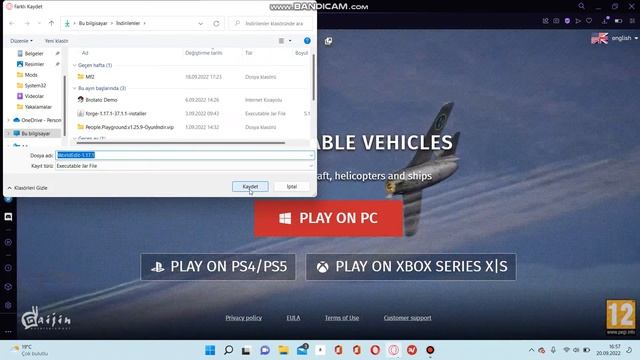640x360 pixels.
Task: Click the battery saver icon in browser toolbar
Action: 618,20
